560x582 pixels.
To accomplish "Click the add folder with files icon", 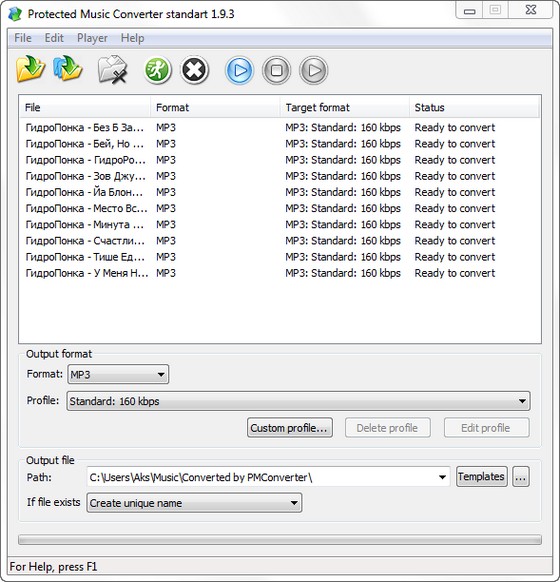I will [x=68, y=69].
